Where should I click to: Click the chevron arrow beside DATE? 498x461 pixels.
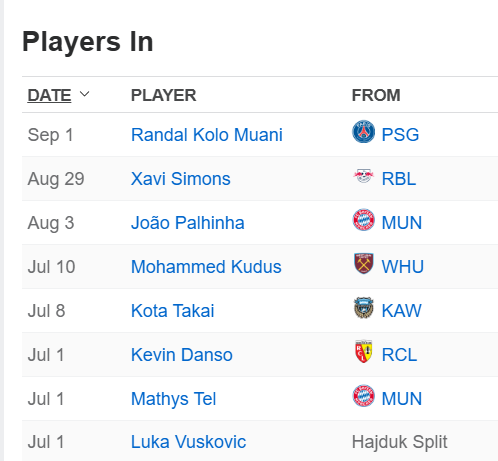coord(85,94)
